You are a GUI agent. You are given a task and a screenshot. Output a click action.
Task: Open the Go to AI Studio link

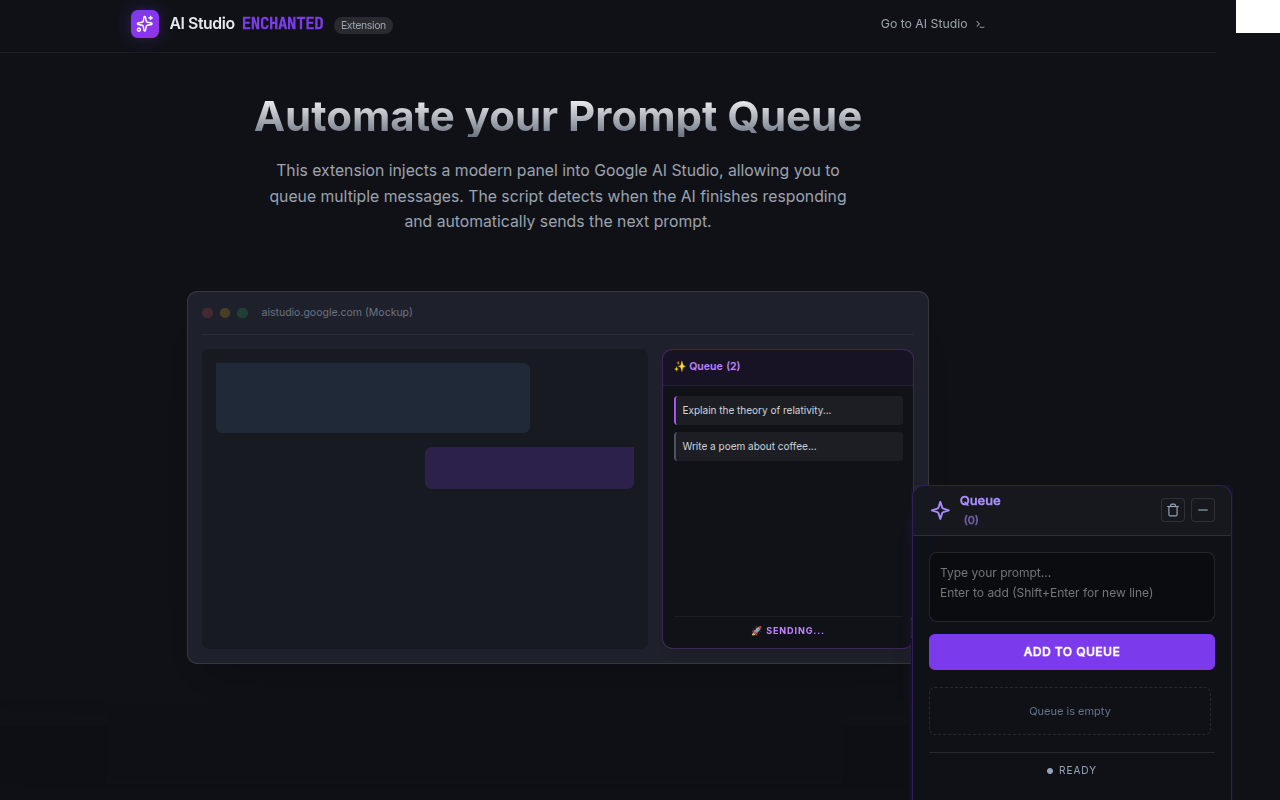(x=933, y=24)
